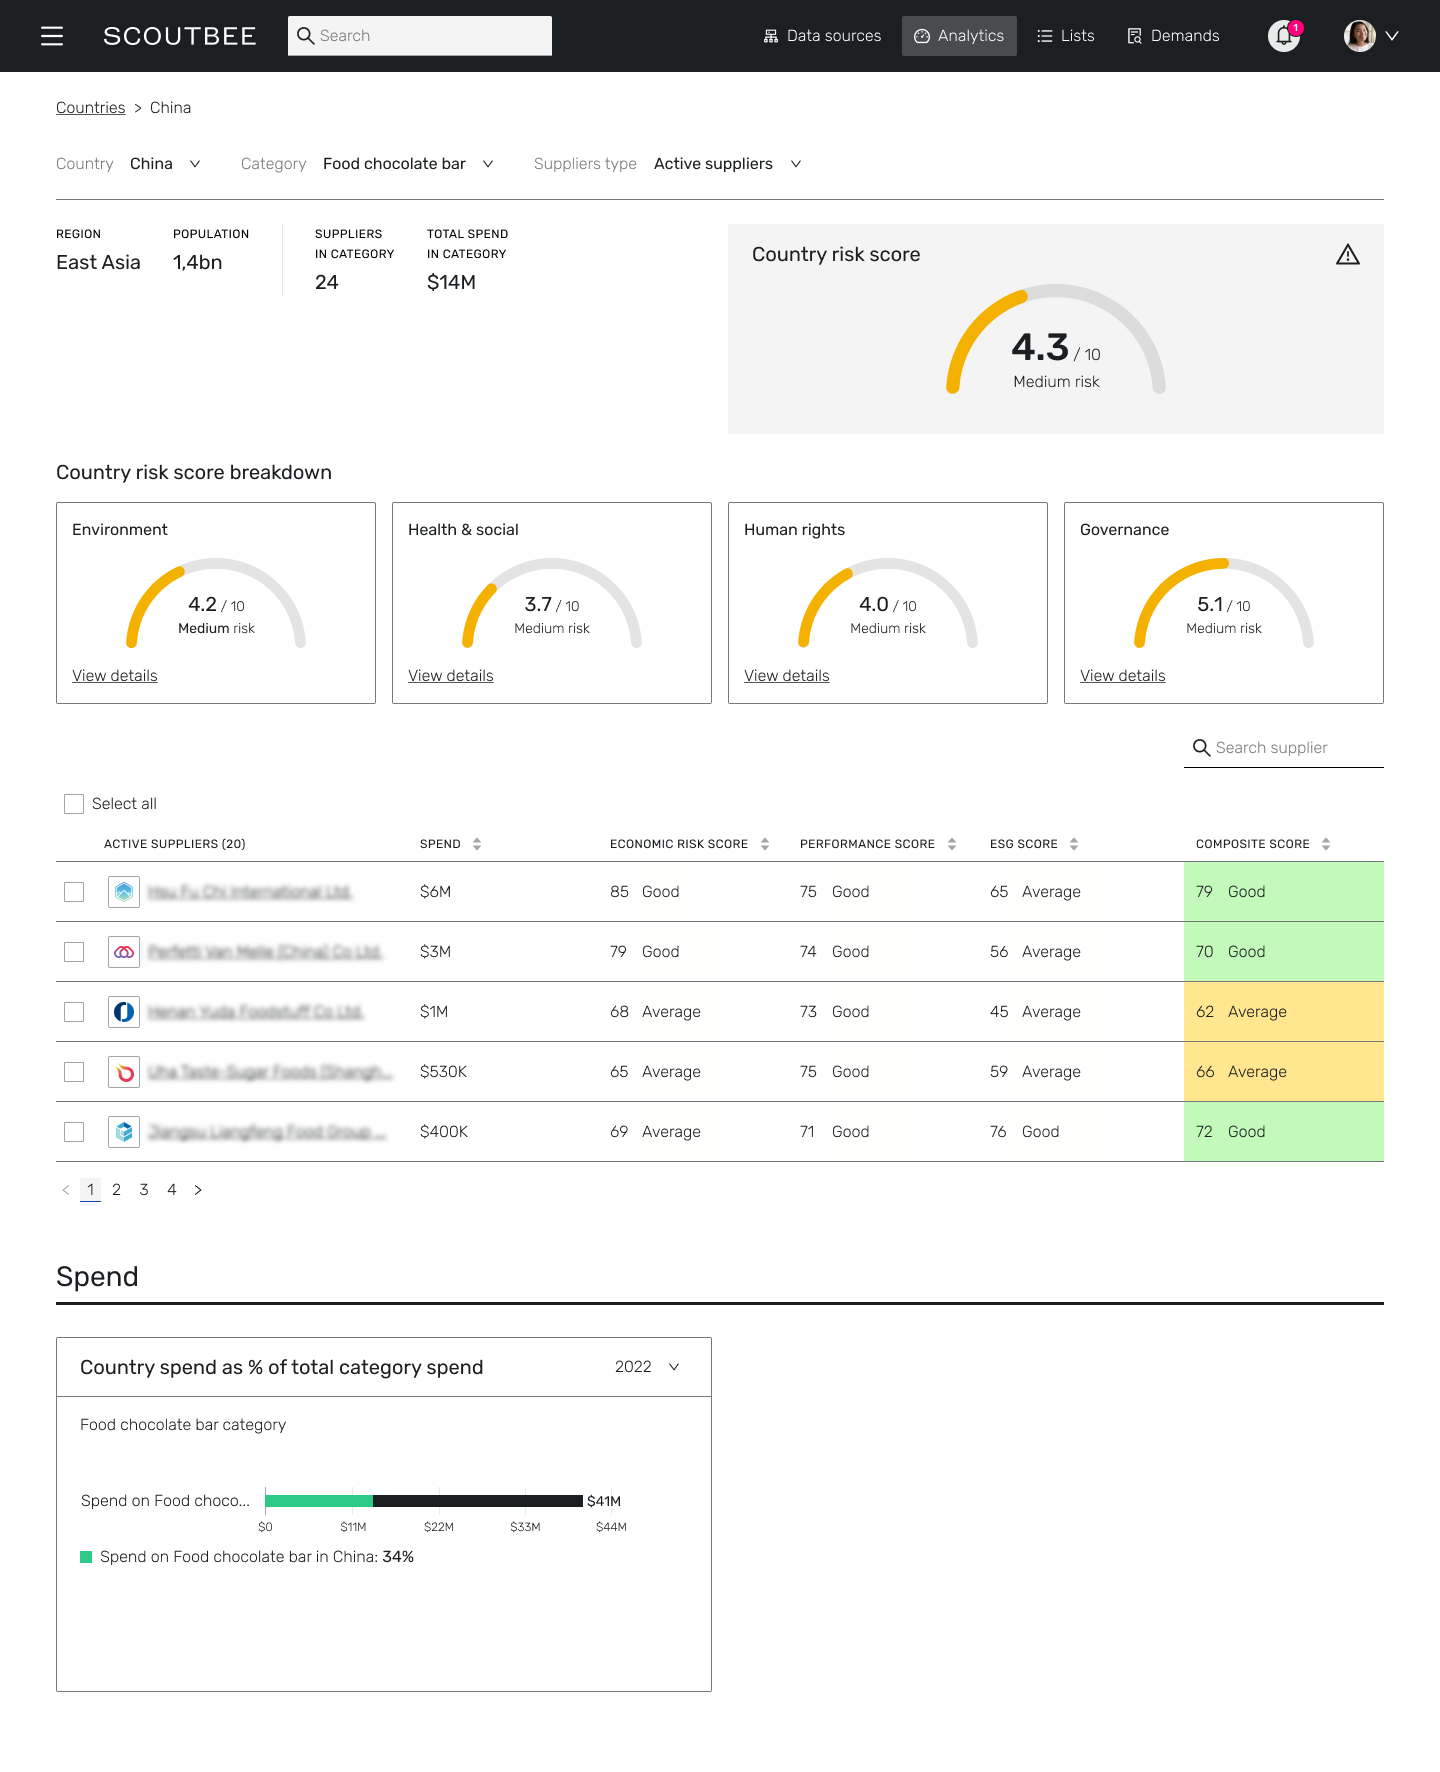Click the notification bell icon

pyautogui.click(x=1283, y=36)
